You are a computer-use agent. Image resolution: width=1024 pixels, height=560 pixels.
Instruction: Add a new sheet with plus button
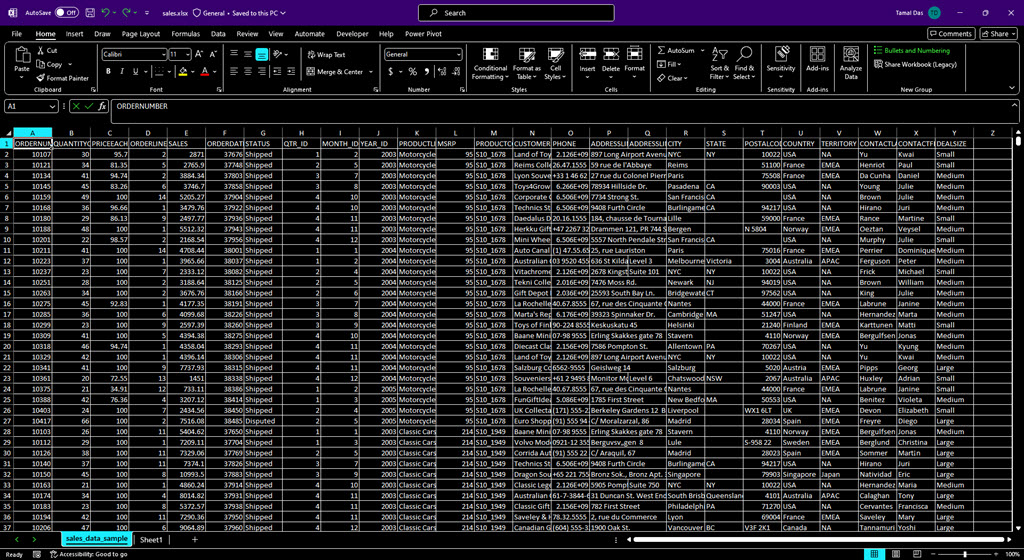pyautogui.click(x=195, y=540)
